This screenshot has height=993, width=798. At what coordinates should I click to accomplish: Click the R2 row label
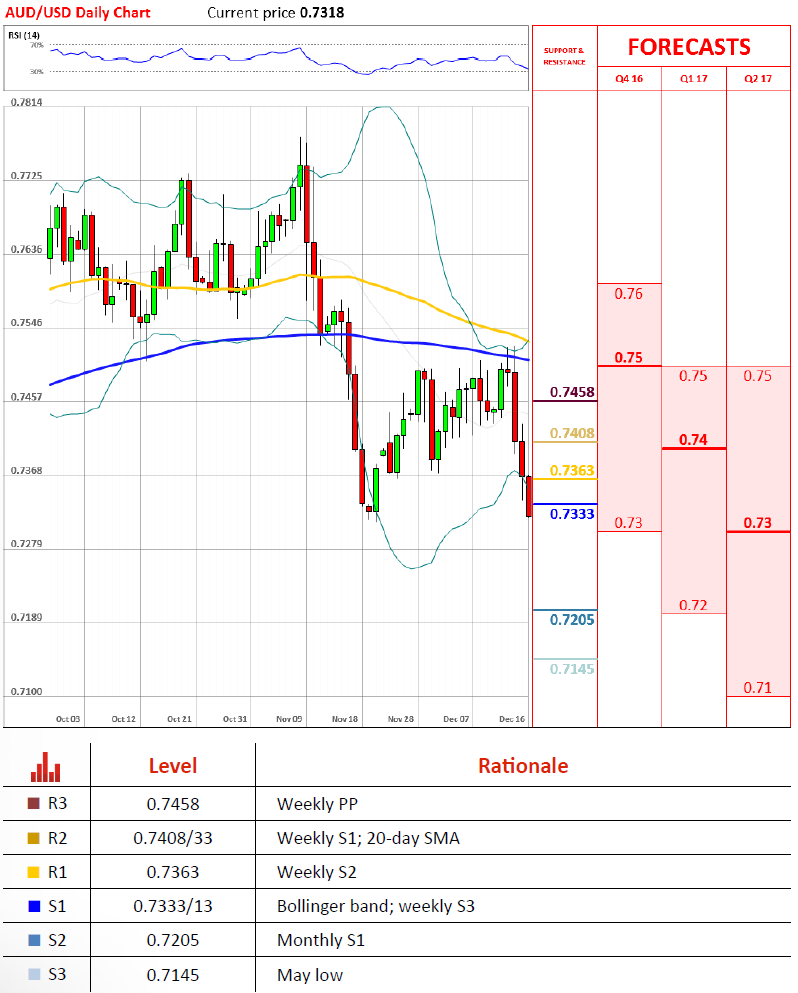(x=58, y=838)
